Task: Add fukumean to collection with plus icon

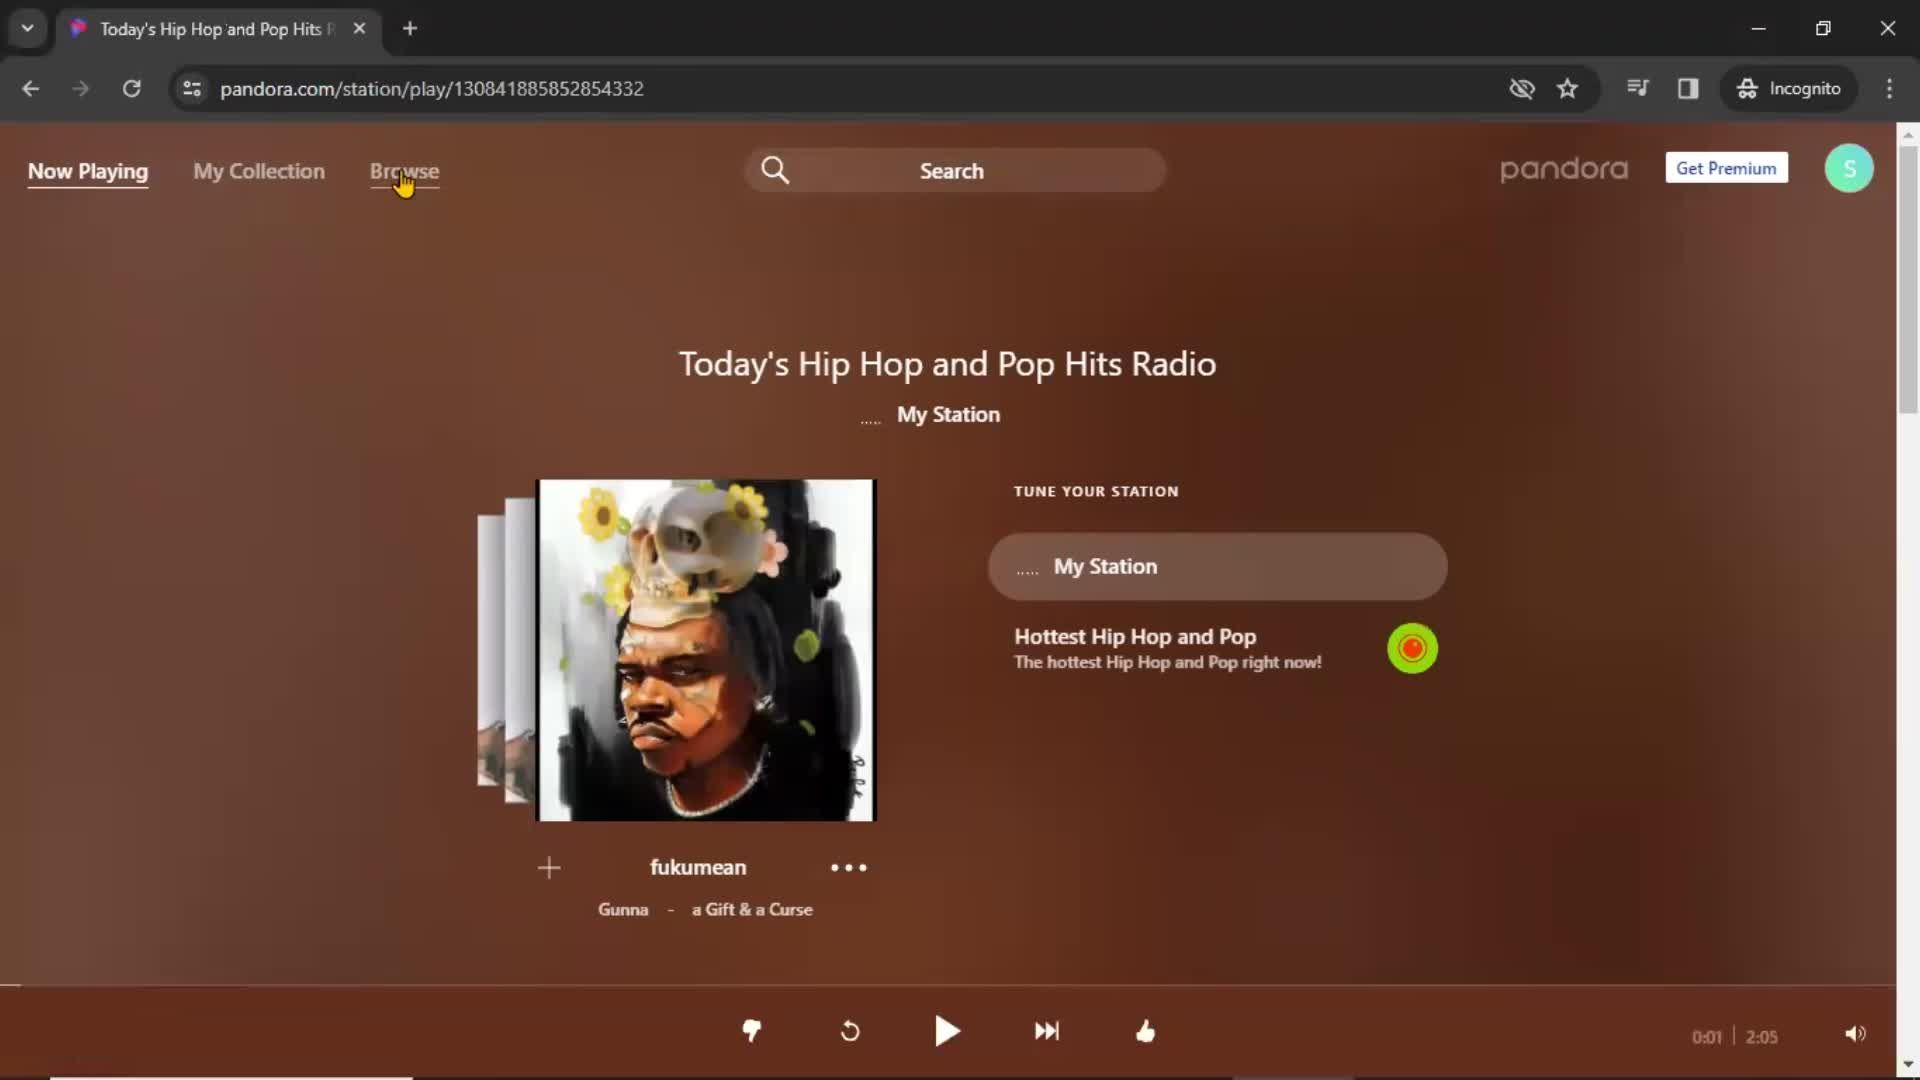Action: tap(549, 868)
